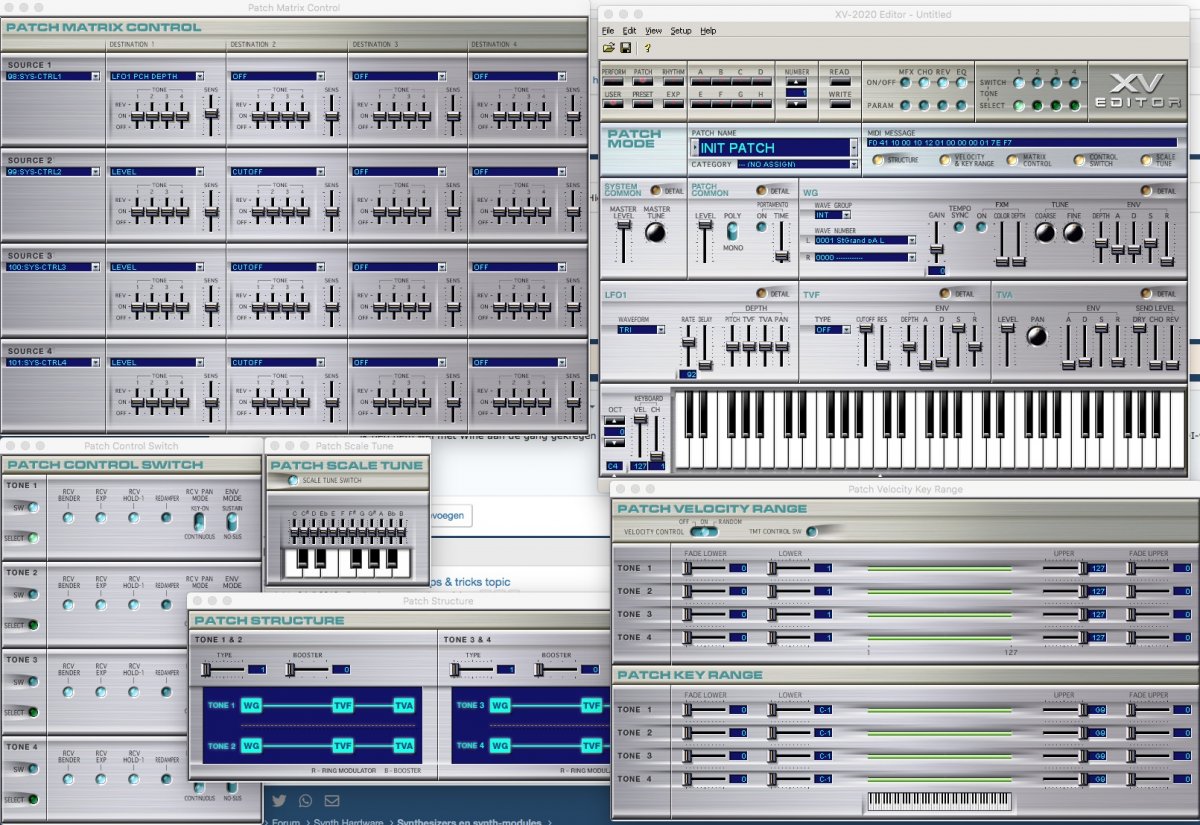Click the email envelope share icon
This screenshot has height=825, width=1200.
[x=331, y=800]
